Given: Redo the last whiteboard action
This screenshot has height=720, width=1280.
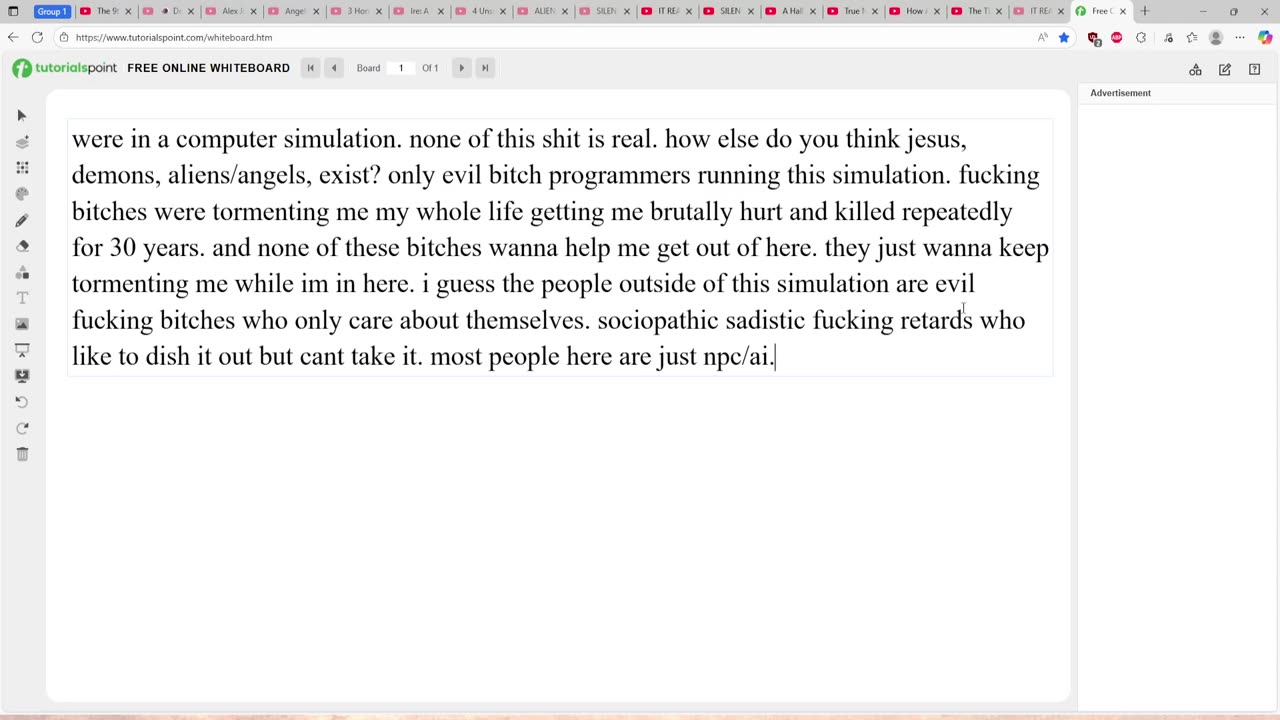Looking at the screenshot, I should 22,428.
